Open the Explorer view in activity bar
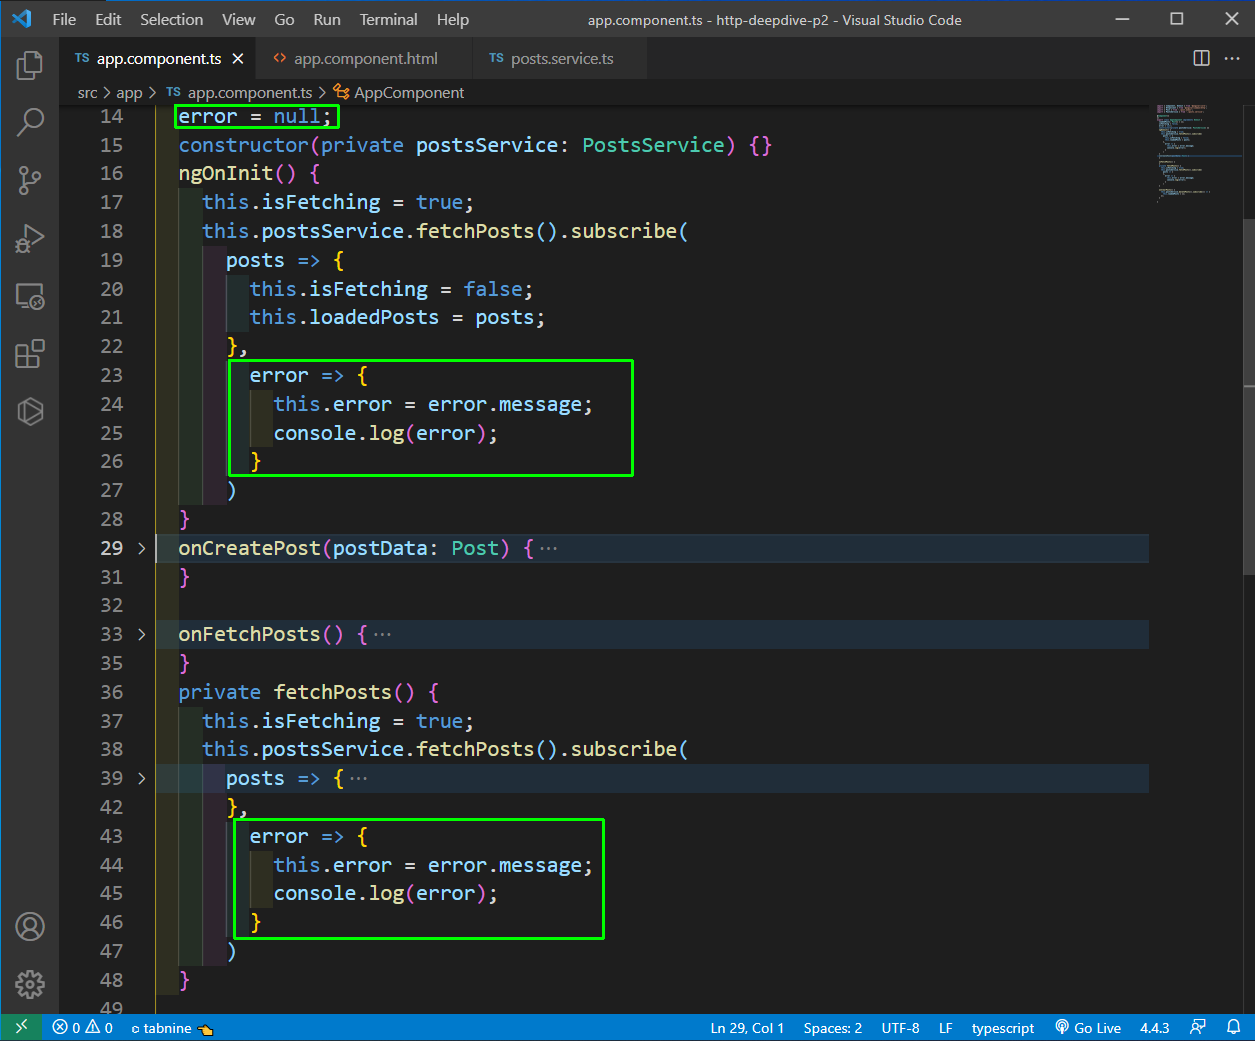This screenshot has height=1041, width=1255. tap(30, 65)
